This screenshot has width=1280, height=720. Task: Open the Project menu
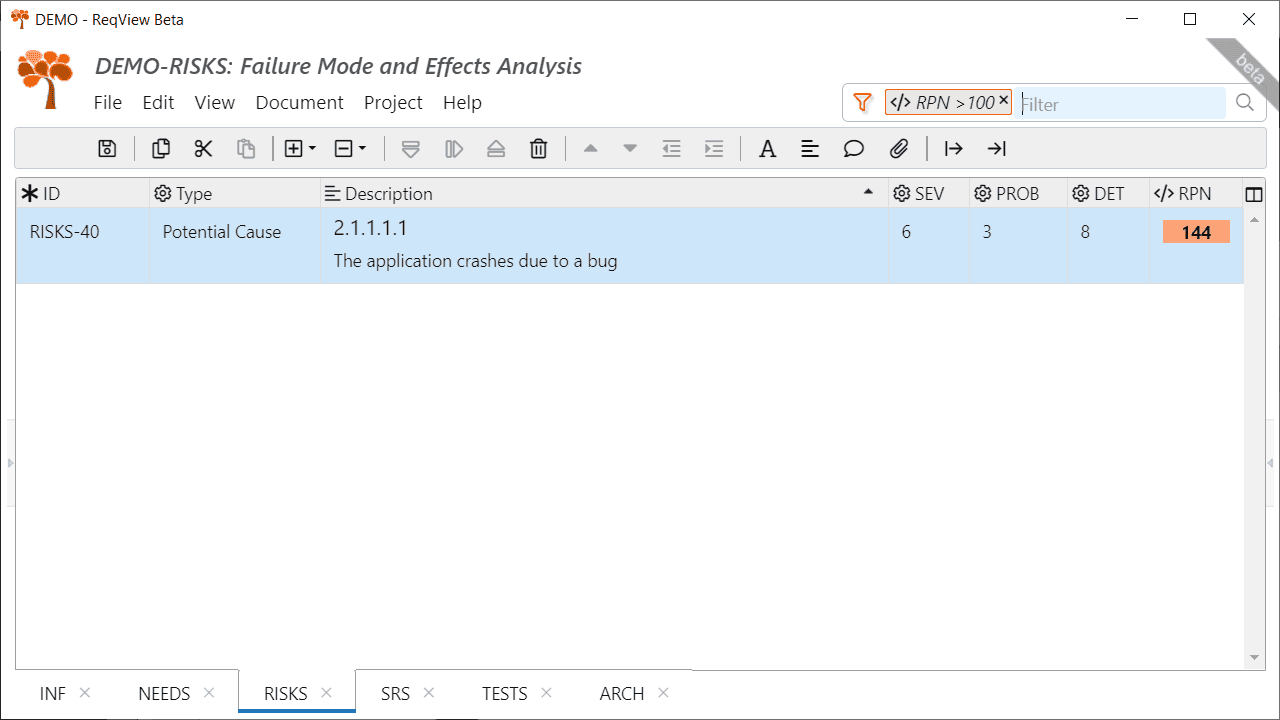tap(393, 103)
